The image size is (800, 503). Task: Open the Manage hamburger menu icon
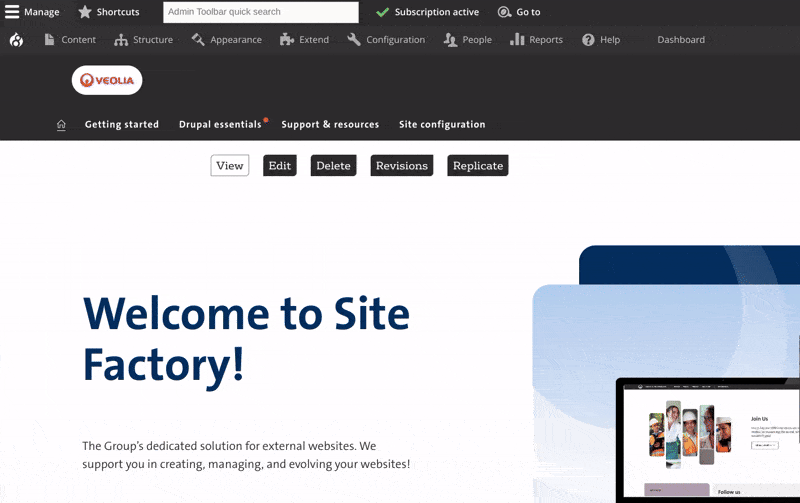(x=12, y=12)
